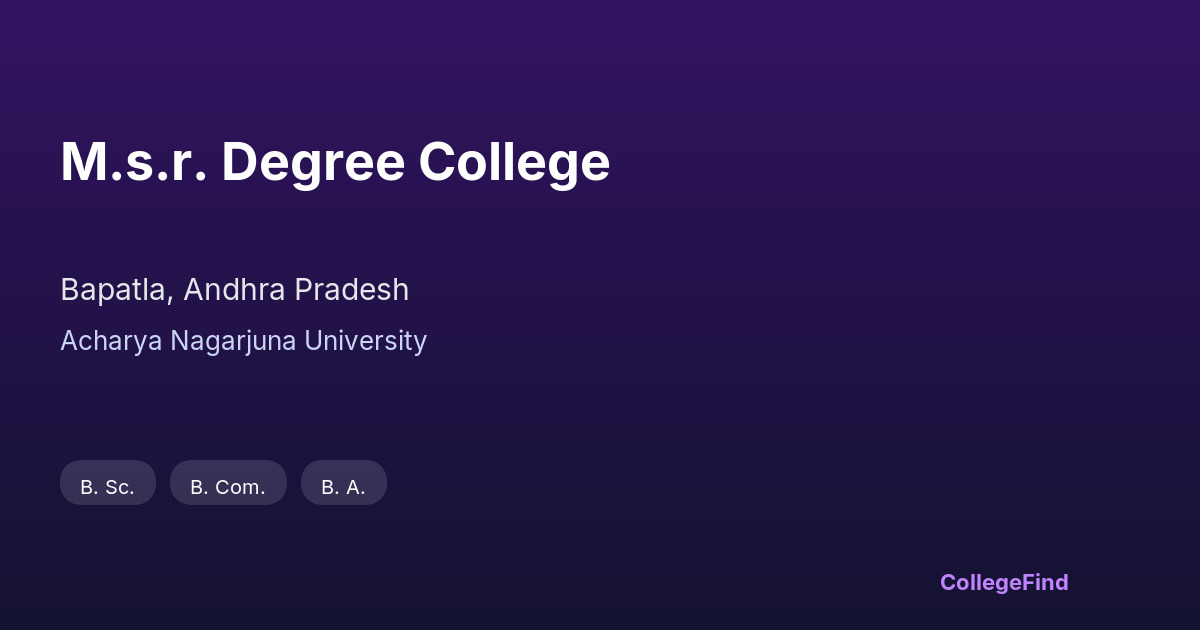Click the "A." text inside the last tag
The height and width of the screenshot is (630, 1200).
354,488
